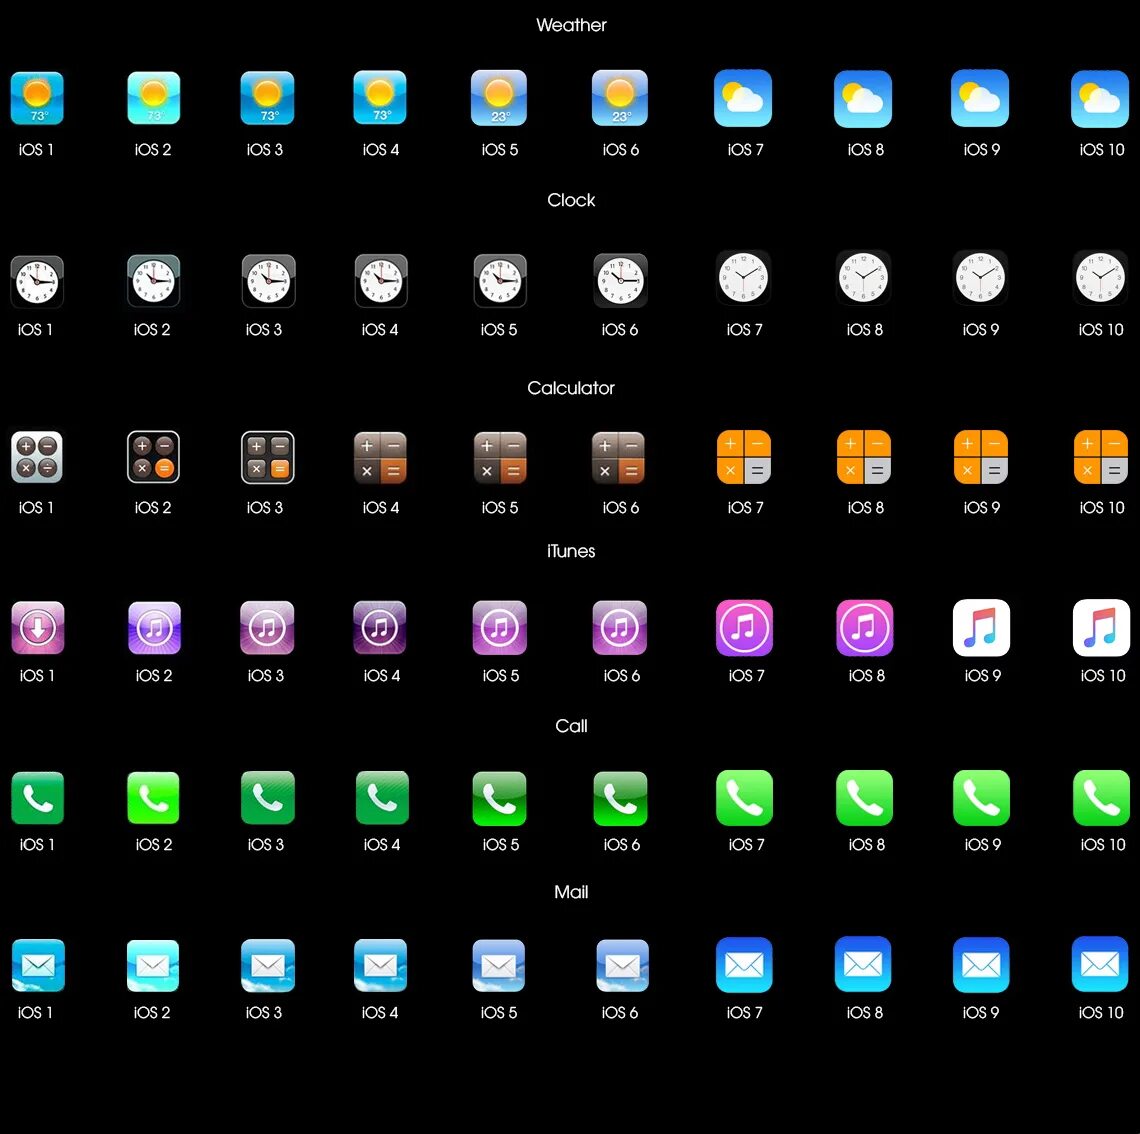Image resolution: width=1140 pixels, height=1134 pixels.
Task: Open the iOS 9 Weather icon
Action: (980, 98)
